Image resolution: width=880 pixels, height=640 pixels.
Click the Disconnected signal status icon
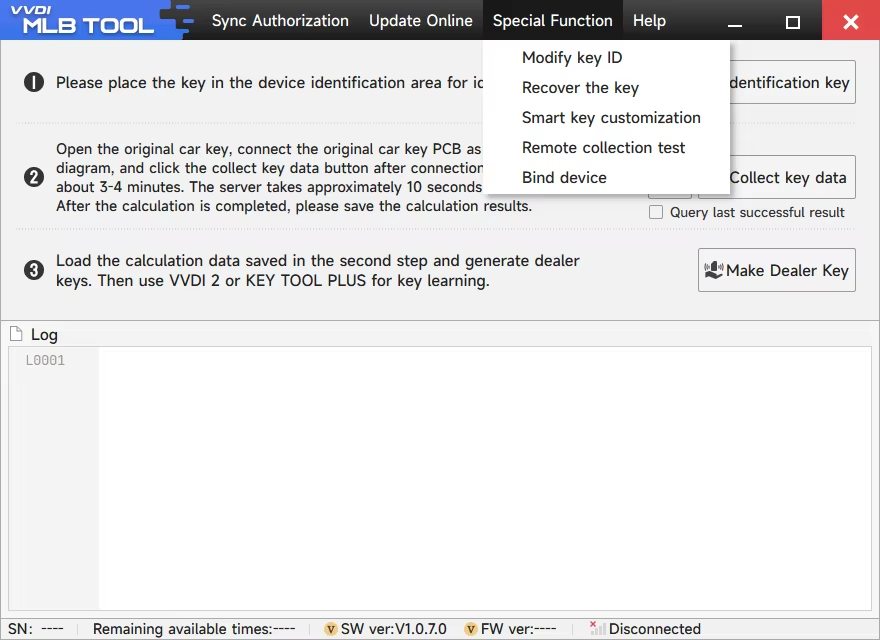point(597,629)
